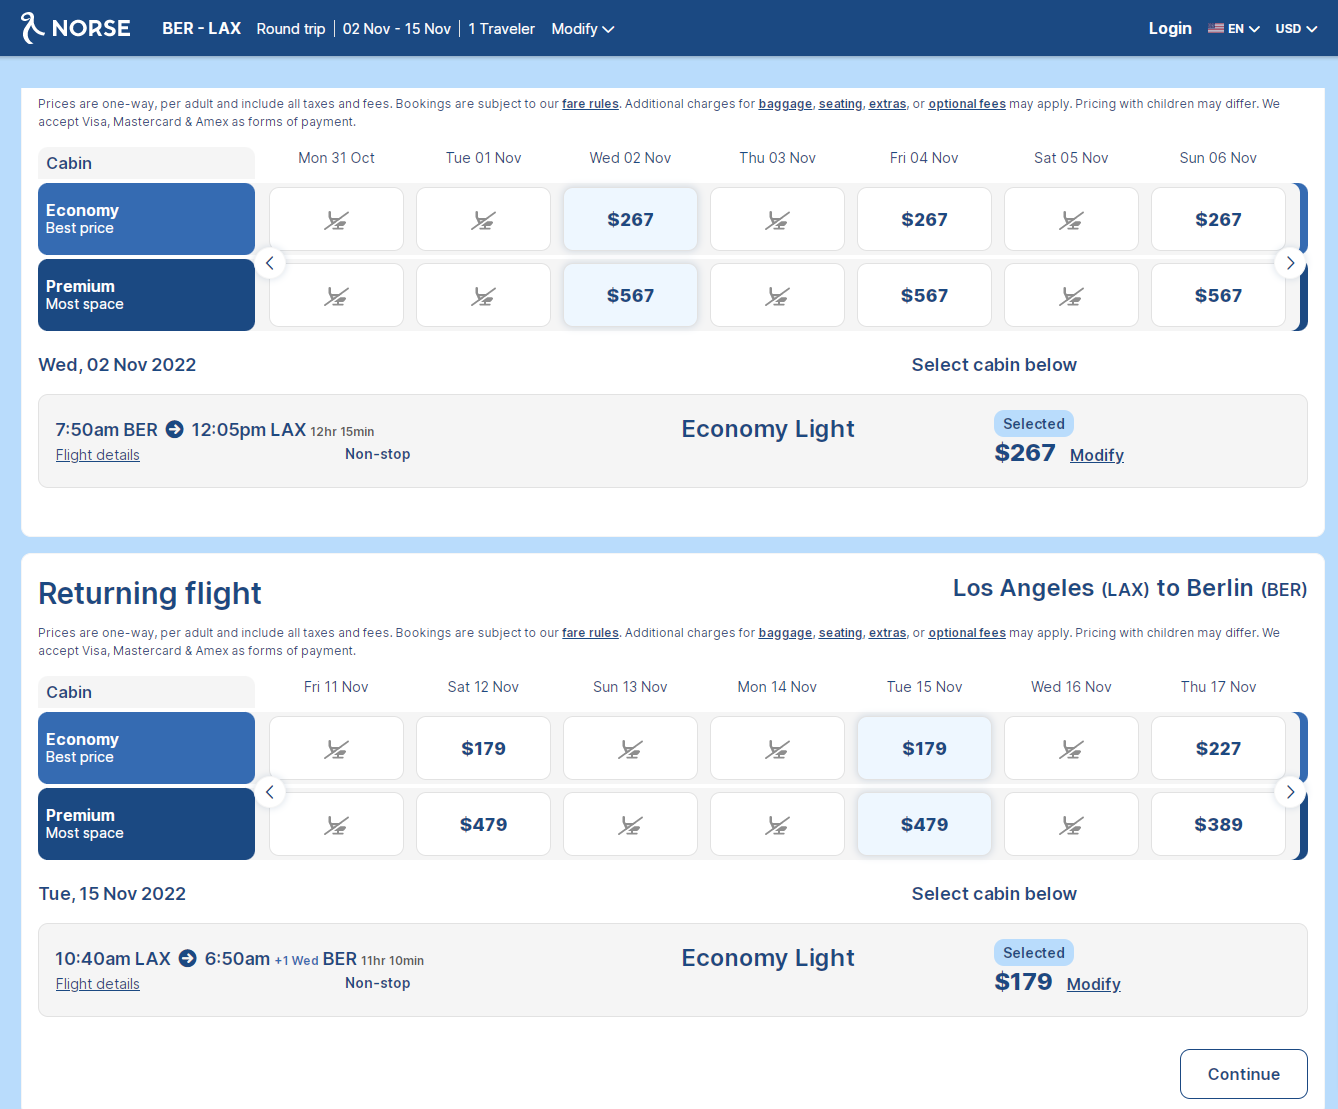Click the Norse logo in header
Screen dimensions: 1338x1109
tap(76, 28)
